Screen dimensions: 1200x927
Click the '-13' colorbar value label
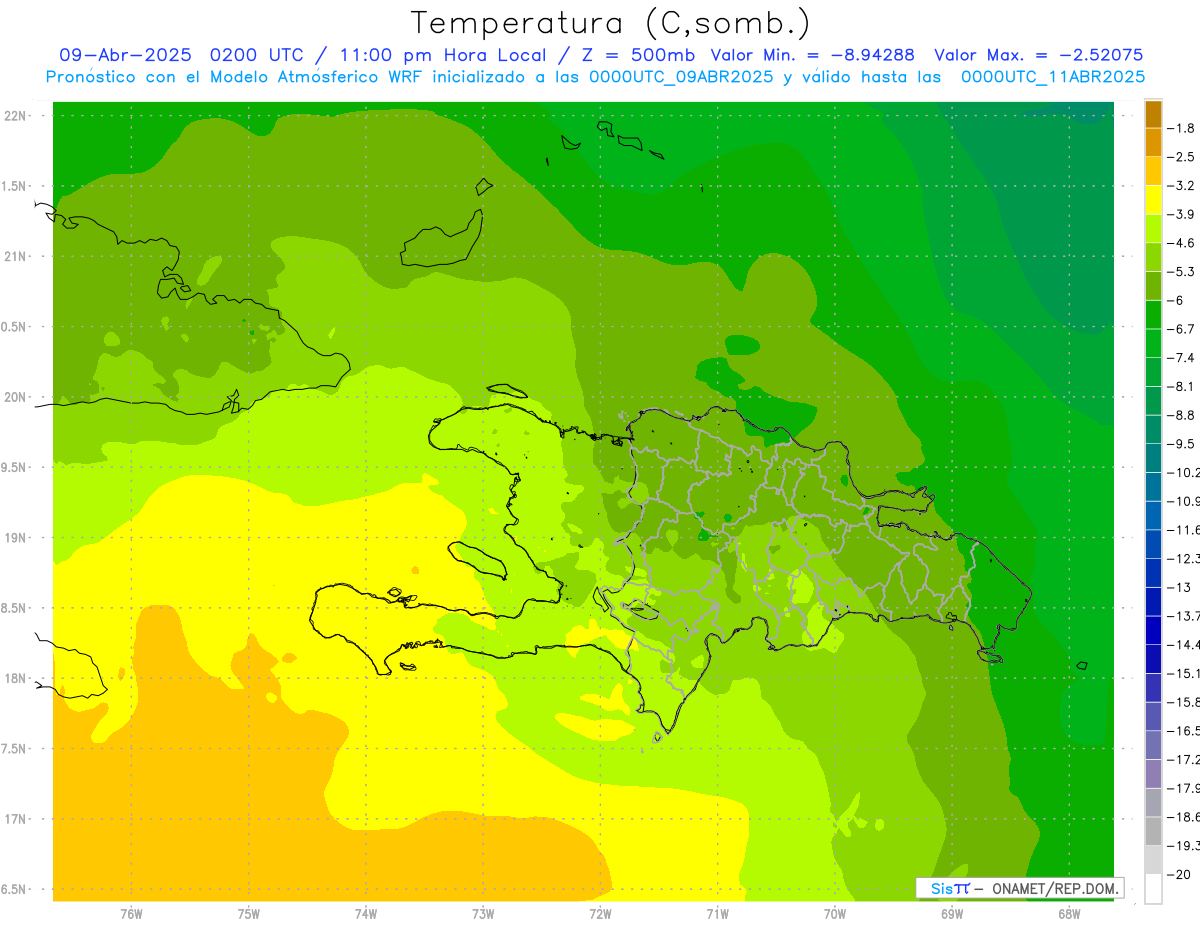(x=1179, y=587)
